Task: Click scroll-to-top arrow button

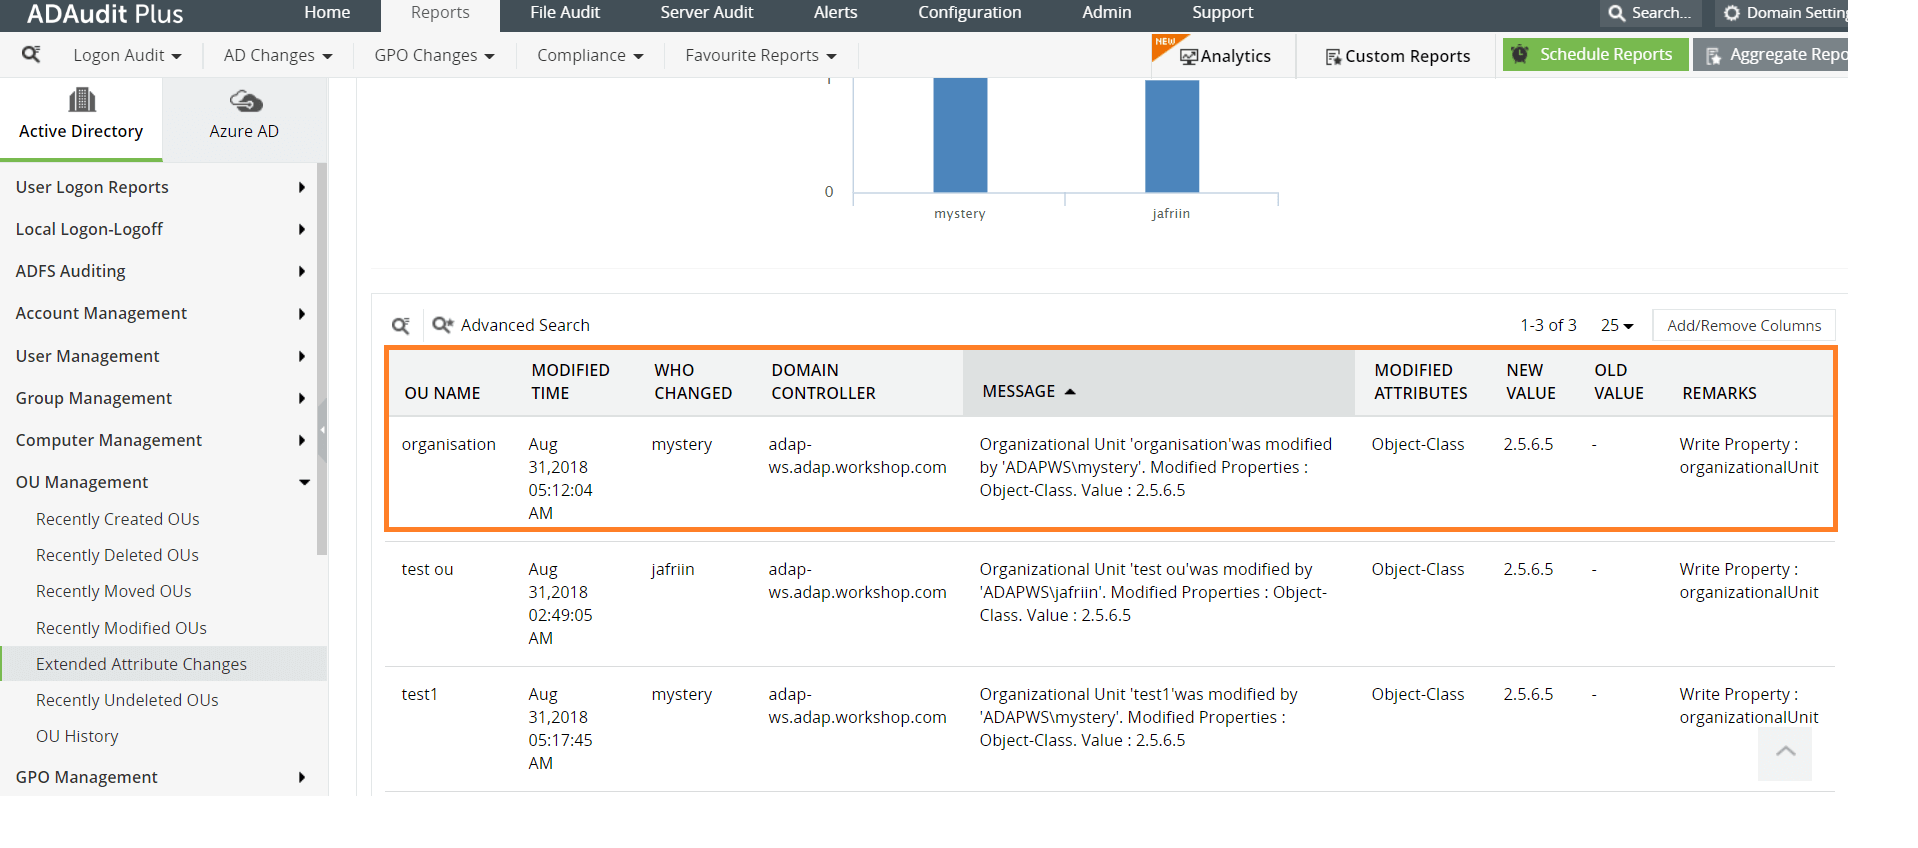Action: 1785,752
